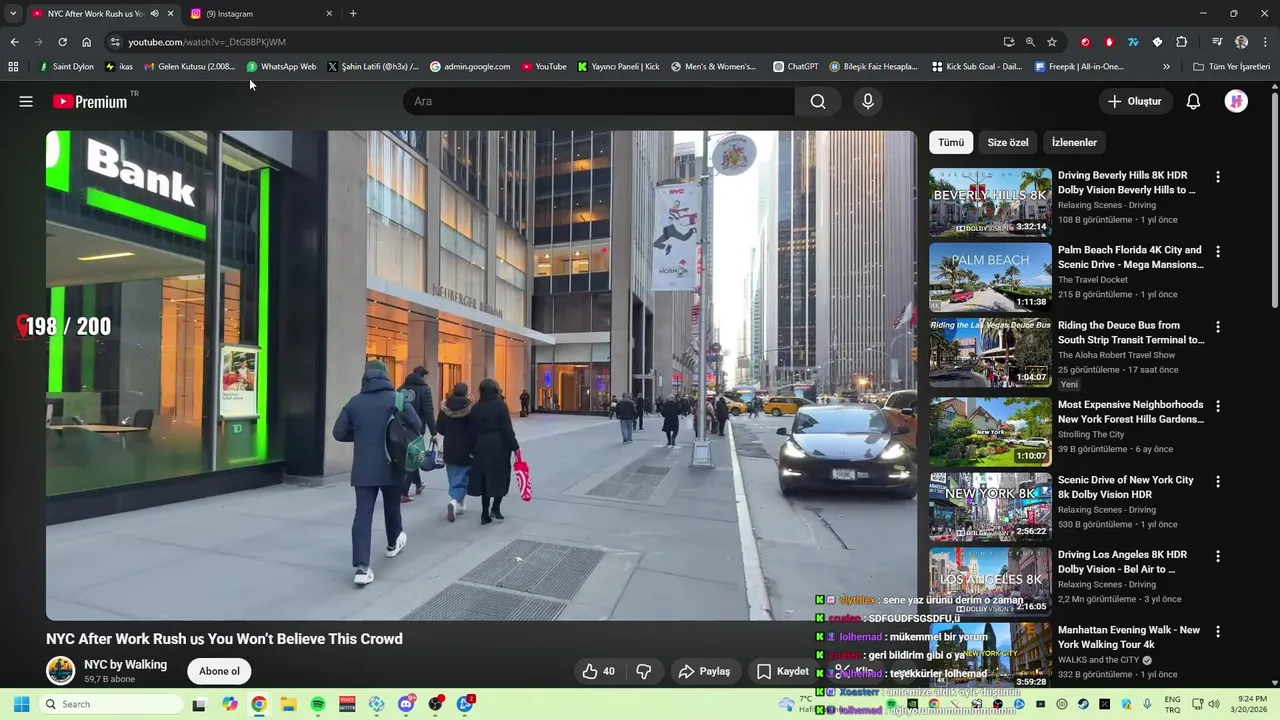The height and width of the screenshot is (720, 1280).
Task: Switch to the Instagram browser tab
Action: [262, 14]
